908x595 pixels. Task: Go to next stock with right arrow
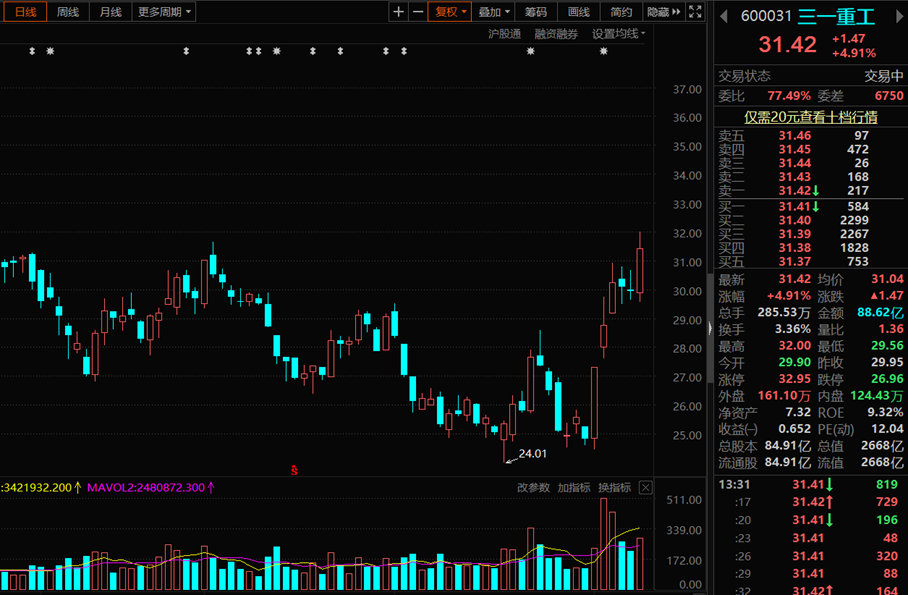(899, 16)
